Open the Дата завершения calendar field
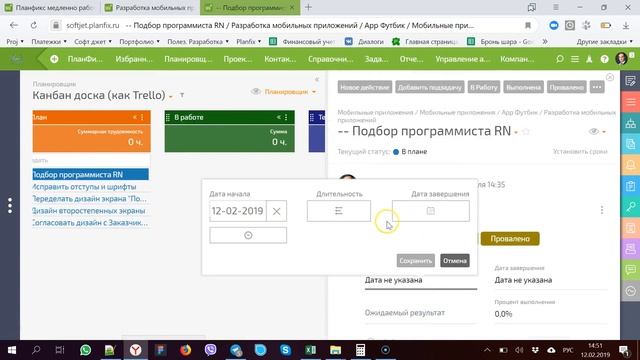The image size is (640, 360). 431,211
